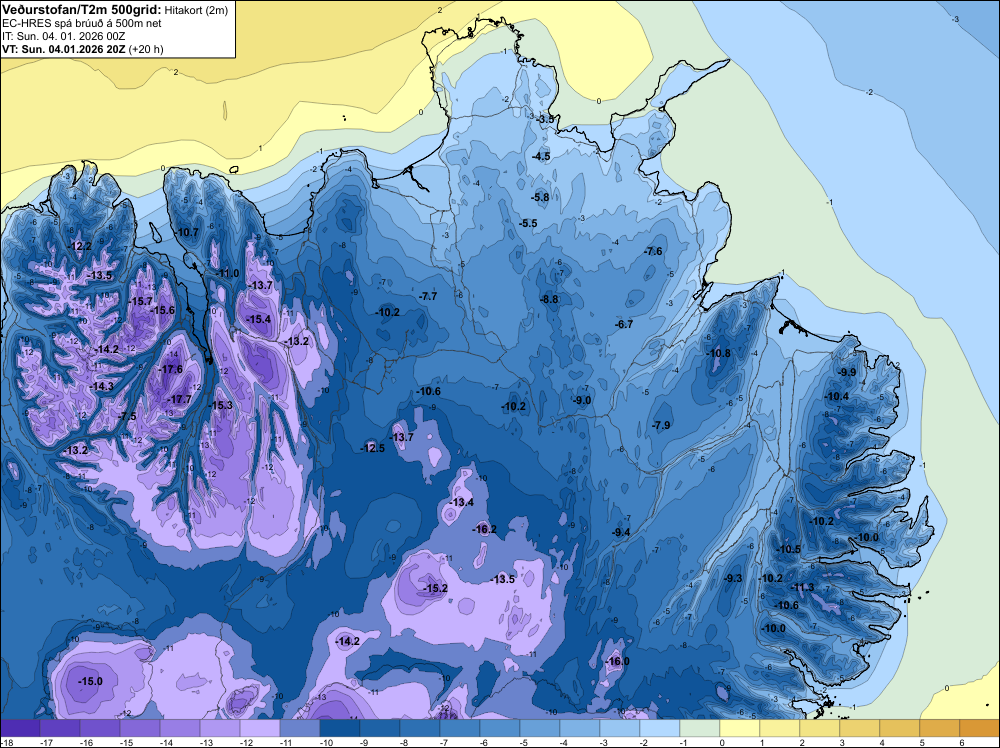
Task: Select the -17.7 temperature reading
Action: click(179, 399)
